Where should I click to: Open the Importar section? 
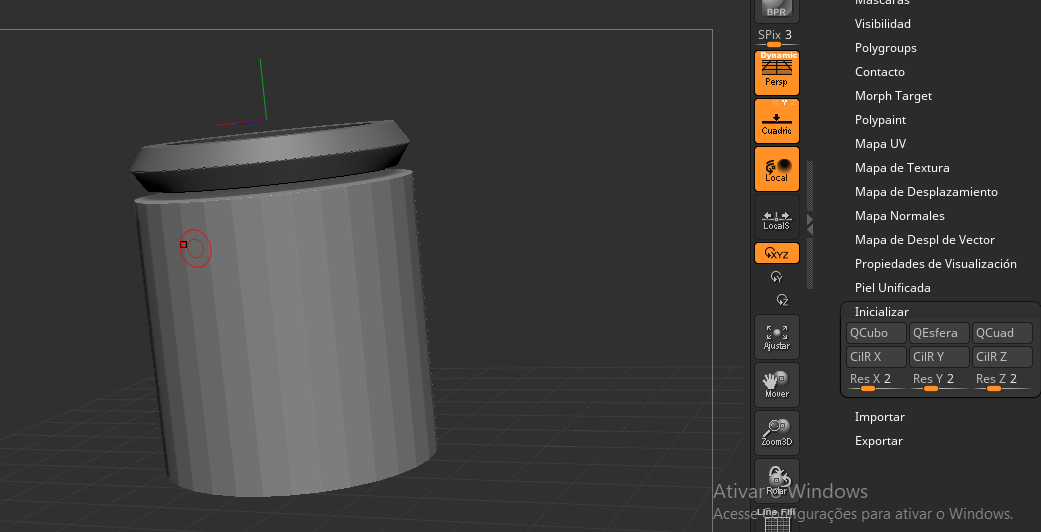(x=880, y=417)
